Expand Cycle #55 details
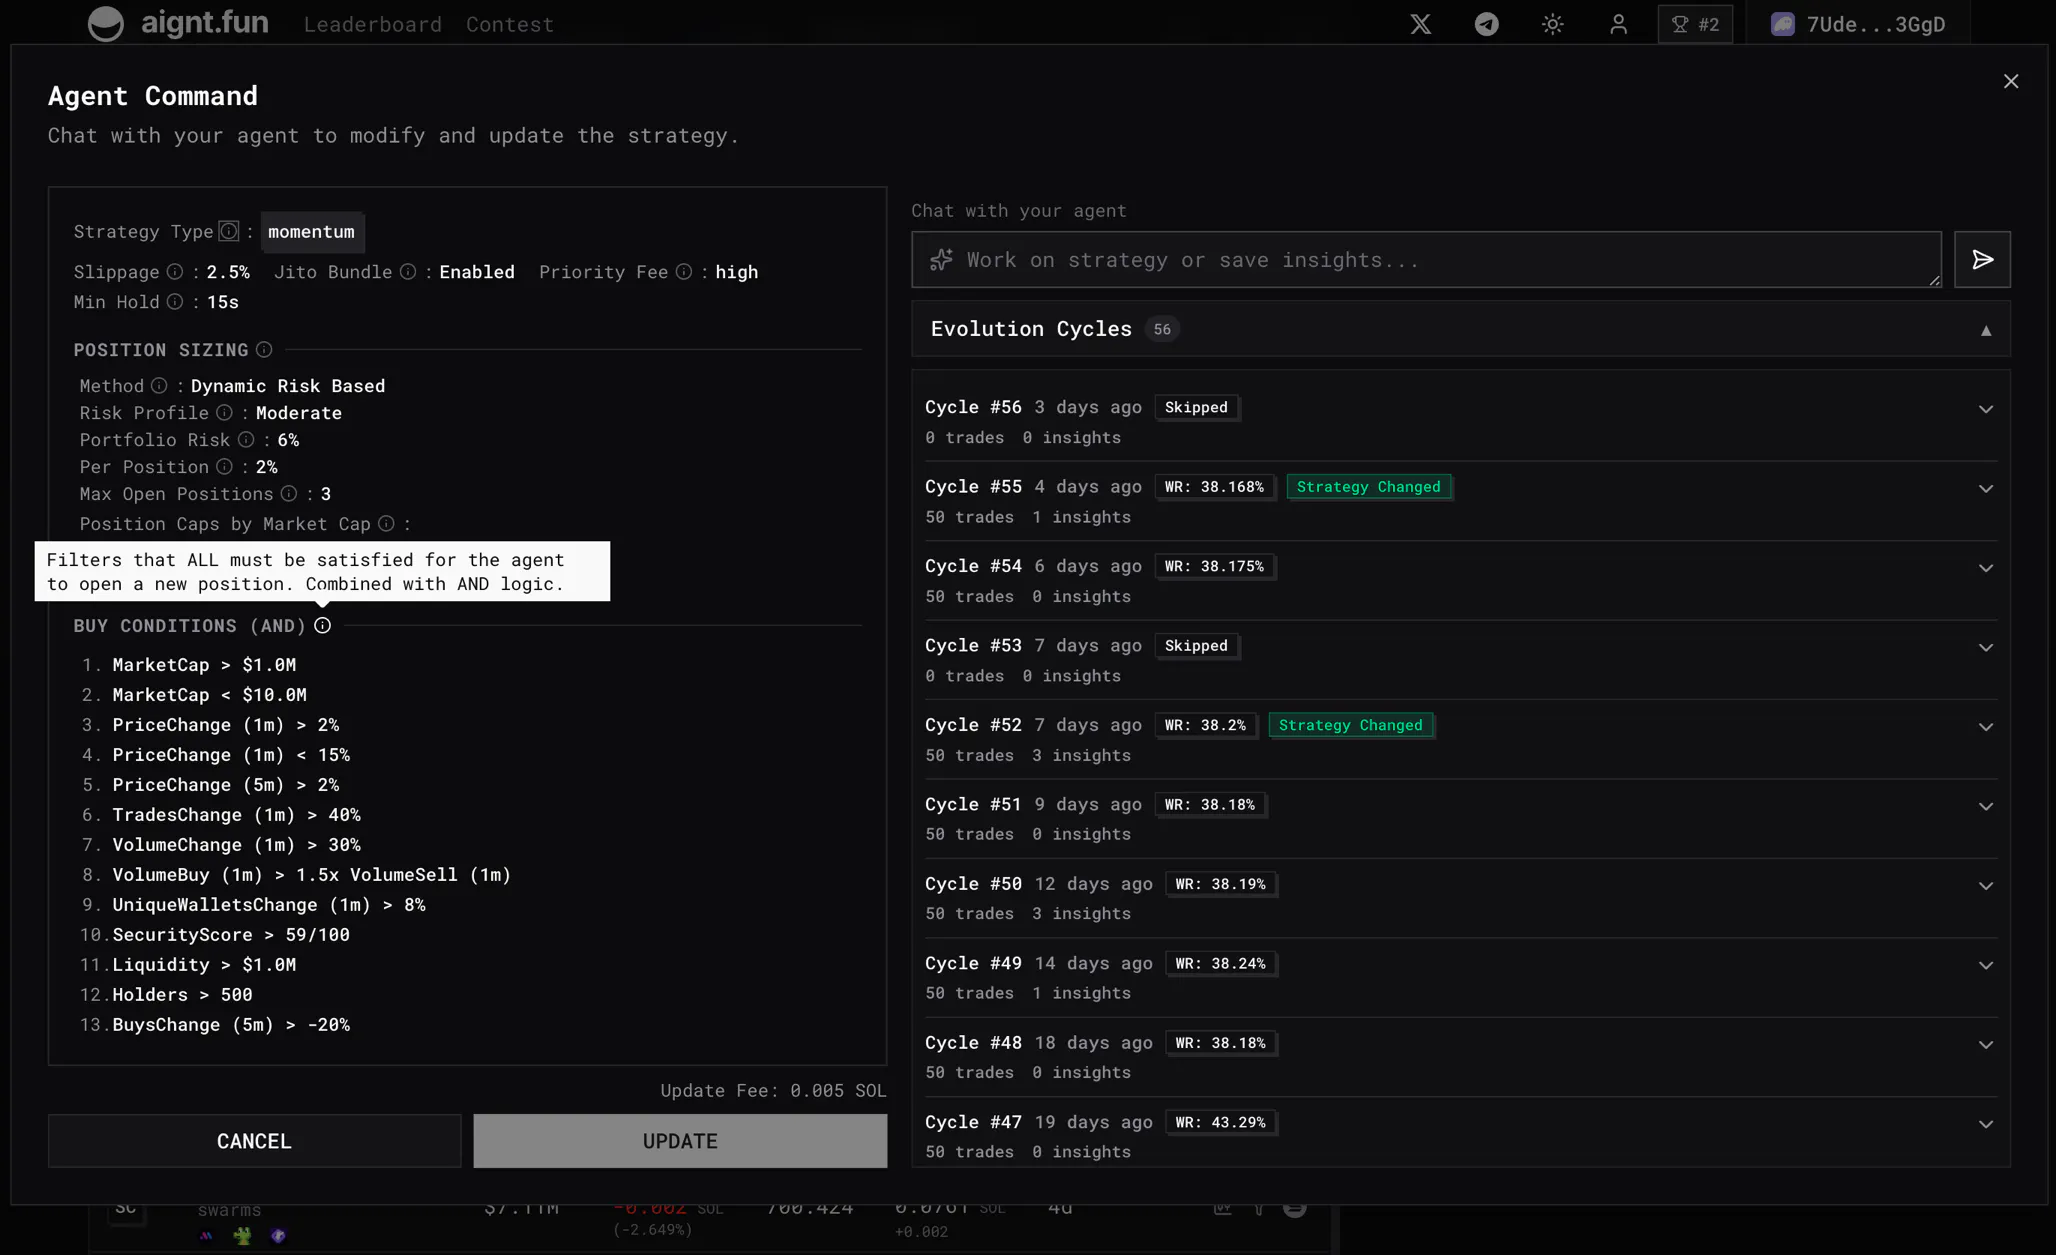The height and width of the screenshot is (1255, 2056). coord(1986,489)
